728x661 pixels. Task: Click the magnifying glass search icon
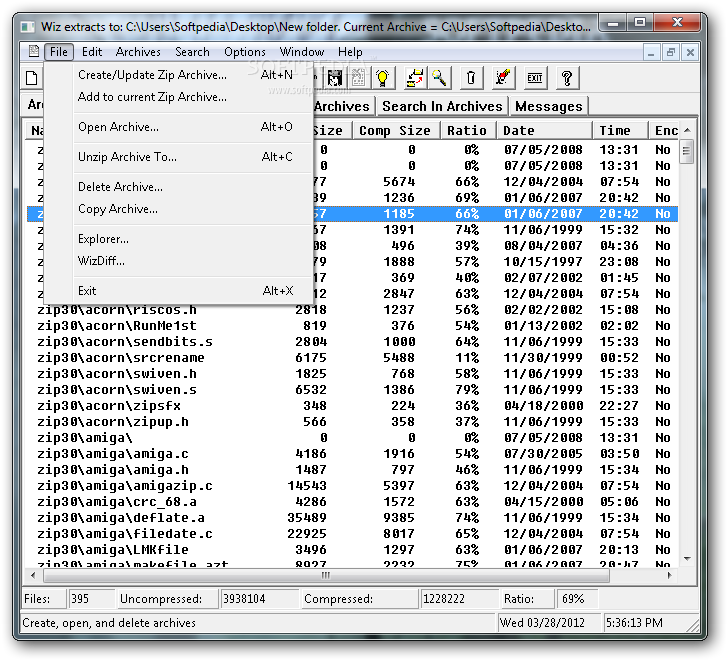[x=439, y=78]
